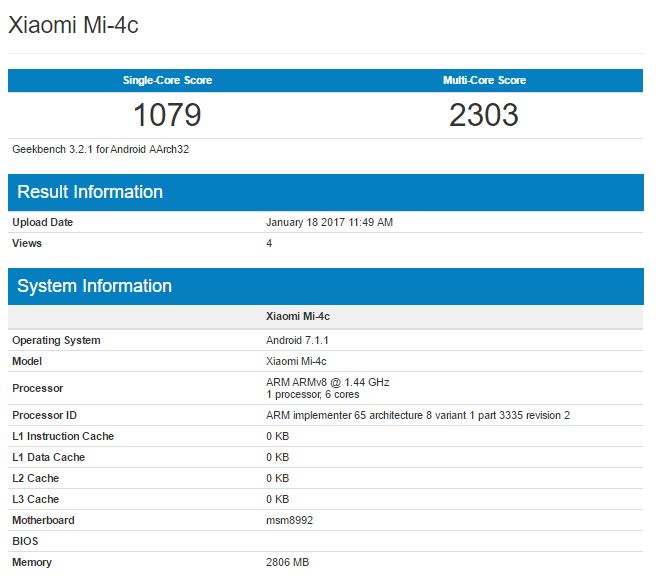Click the Android 7.1.1 value
The width and height of the screenshot is (656, 580).
pyautogui.click(x=297, y=340)
